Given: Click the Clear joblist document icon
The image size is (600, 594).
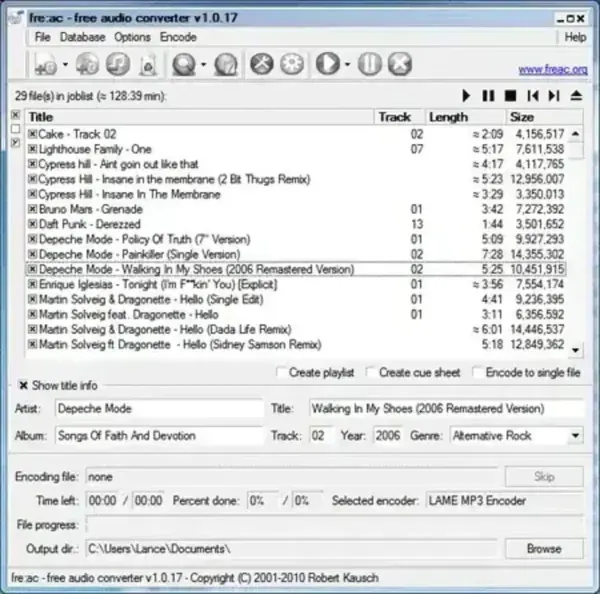Looking at the screenshot, I should (x=148, y=64).
